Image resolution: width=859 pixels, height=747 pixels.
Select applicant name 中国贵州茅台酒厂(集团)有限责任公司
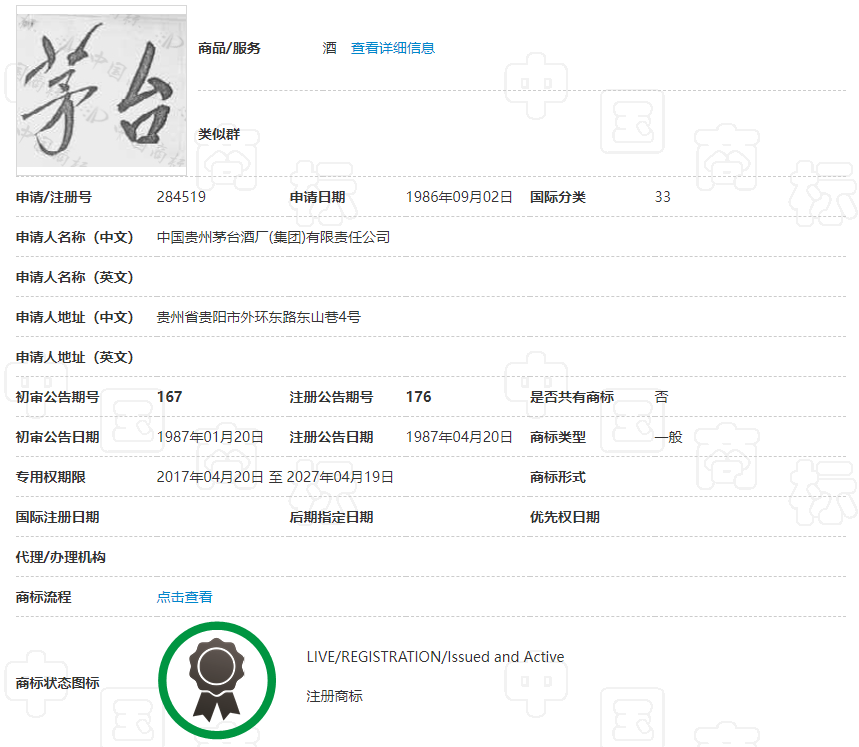click(273, 237)
